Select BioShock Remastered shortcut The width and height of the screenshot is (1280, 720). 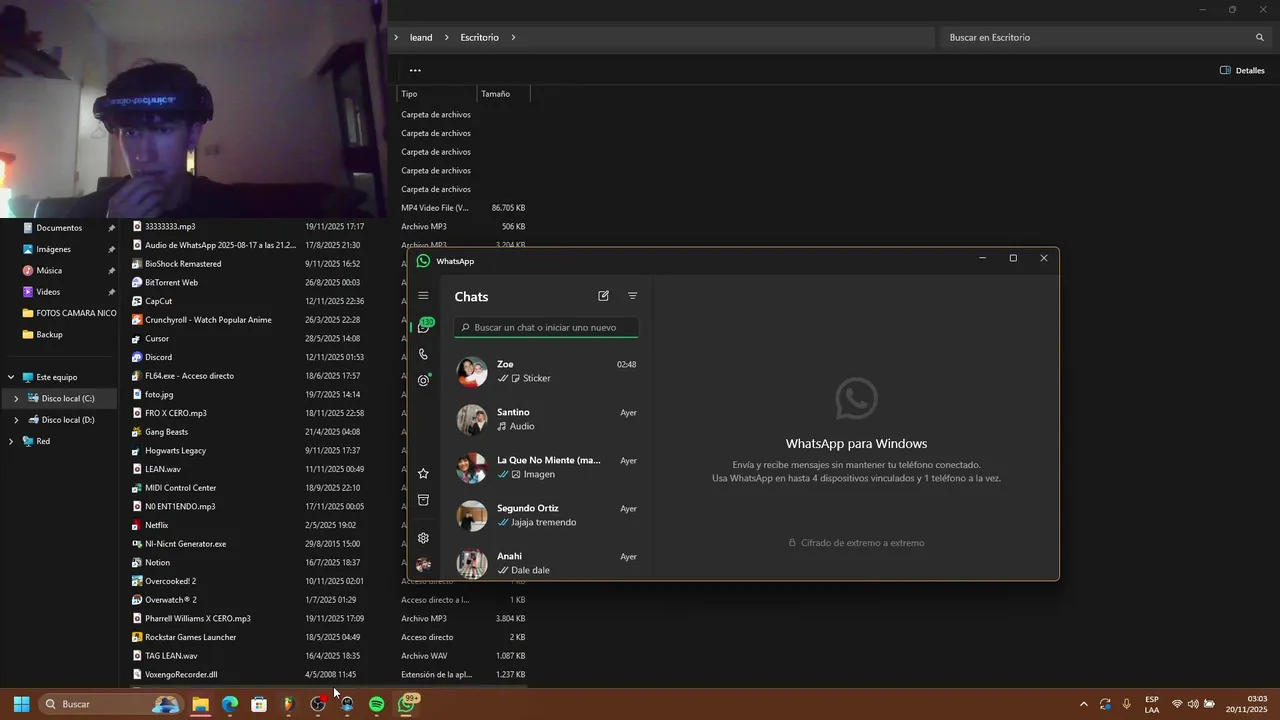(183, 264)
